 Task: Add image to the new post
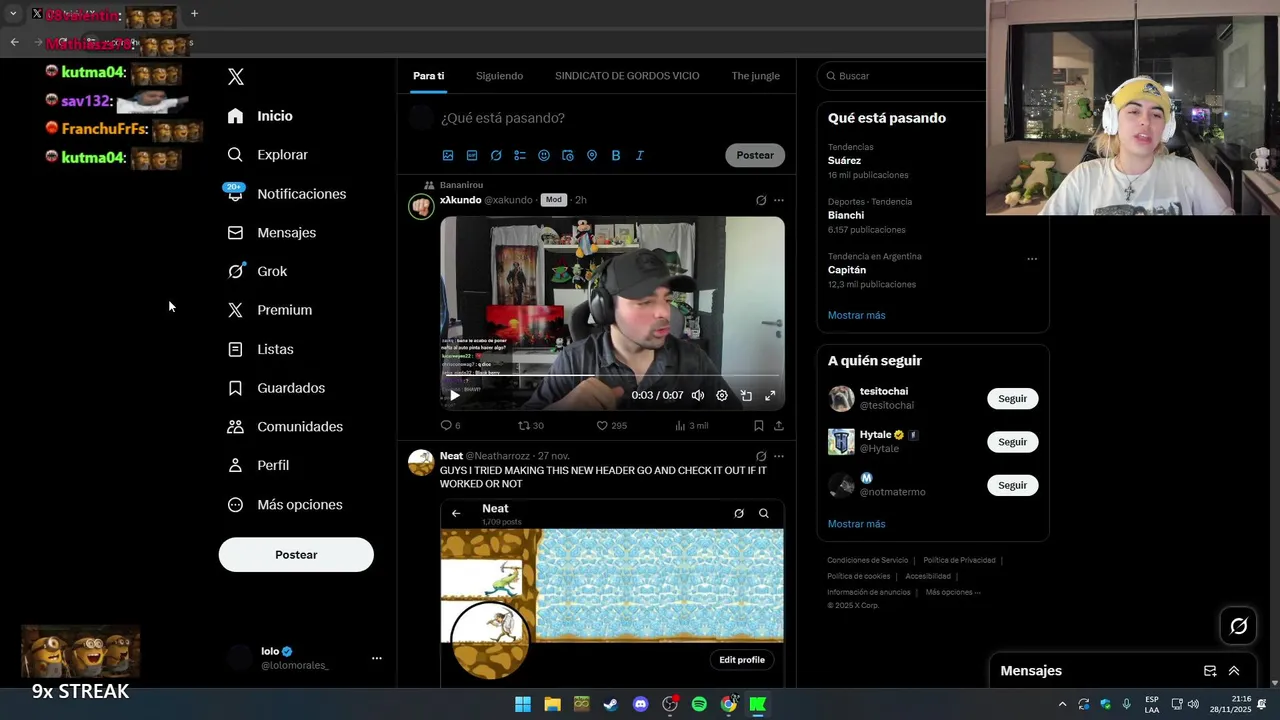point(448,155)
